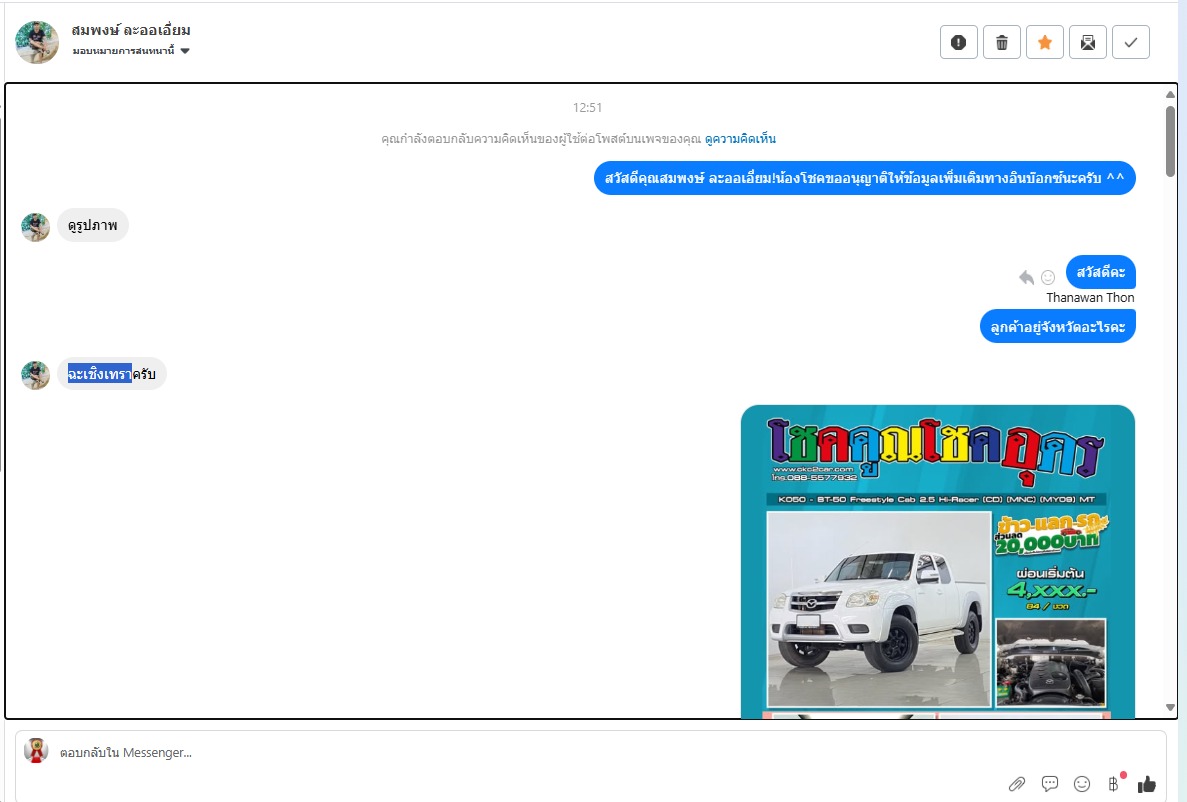Select the ดูรูปภาพ message bubble
The image size is (1187, 802).
[92, 226]
